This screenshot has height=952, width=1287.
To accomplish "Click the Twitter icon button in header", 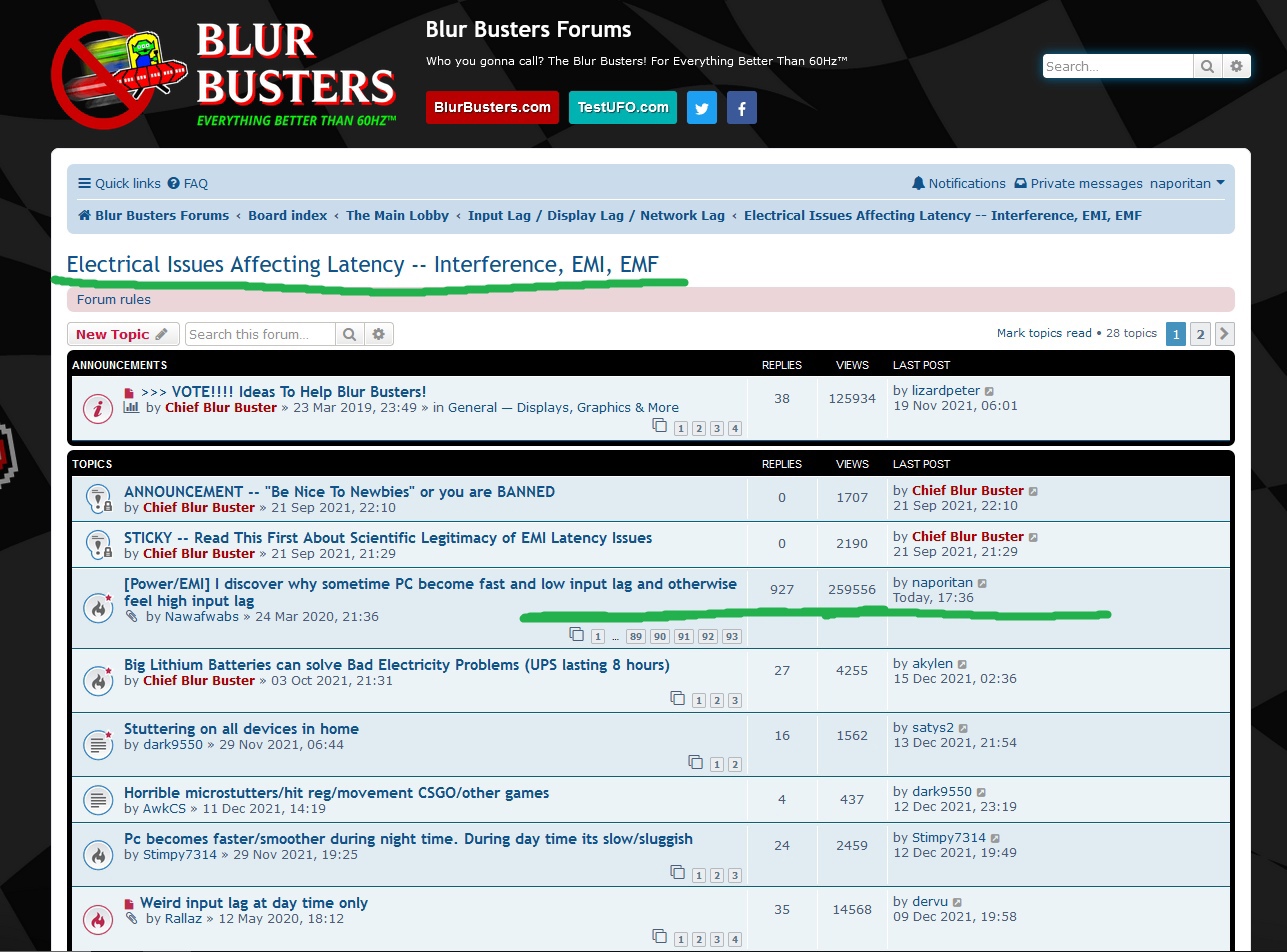I will [702, 108].
